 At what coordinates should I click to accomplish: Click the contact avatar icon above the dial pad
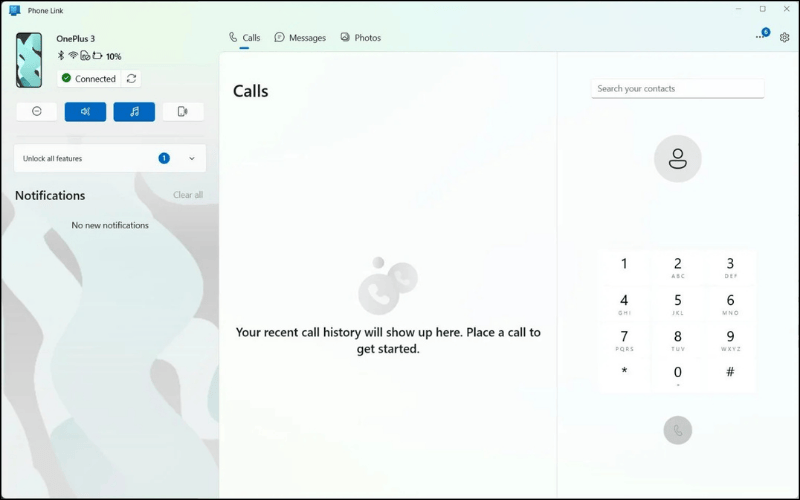(677, 159)
